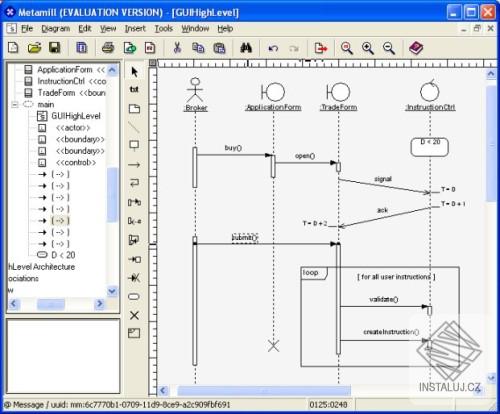Open the View menu
500x414 pixels.
108,29
